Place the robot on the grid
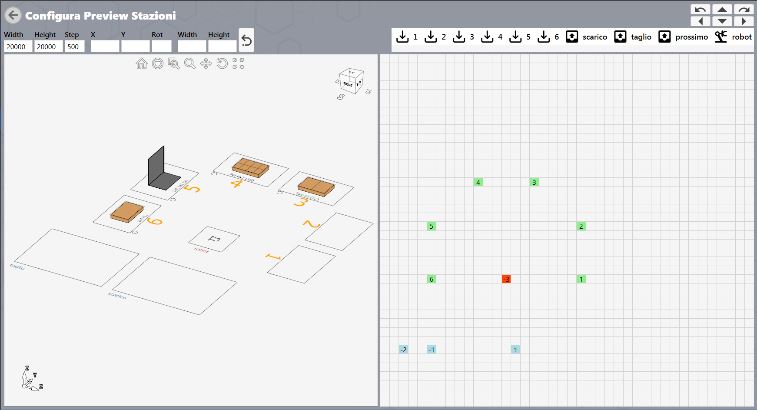757x410 pixels. 733,37
